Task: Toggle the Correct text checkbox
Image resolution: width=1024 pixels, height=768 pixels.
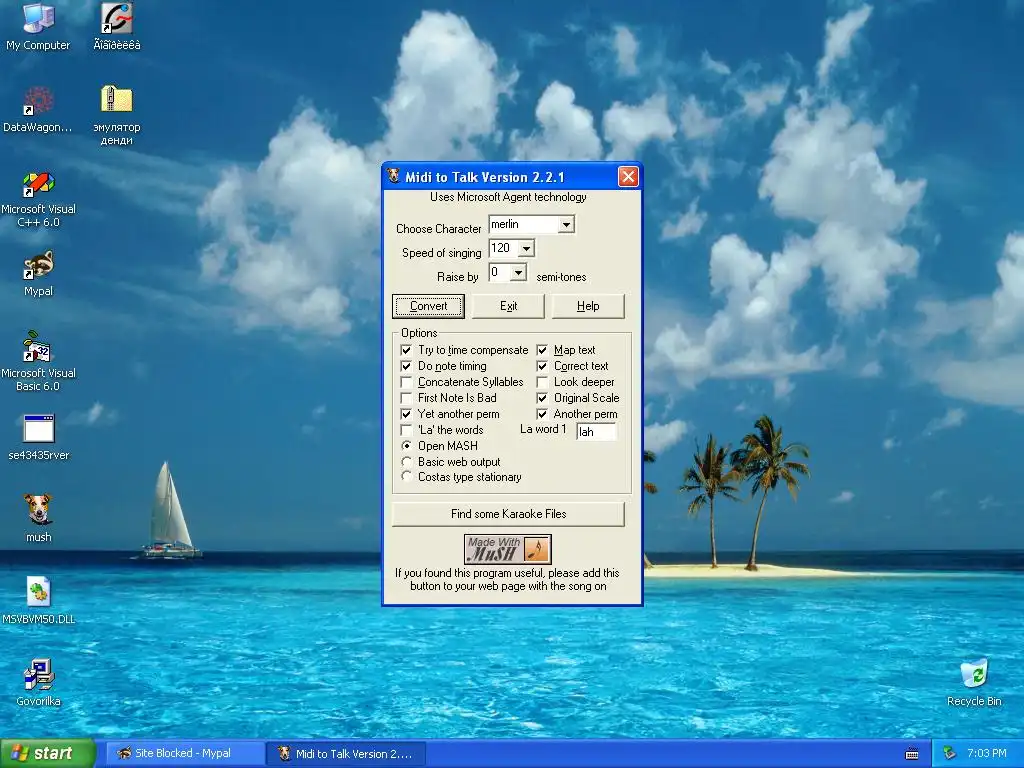Action: (542, 366)
